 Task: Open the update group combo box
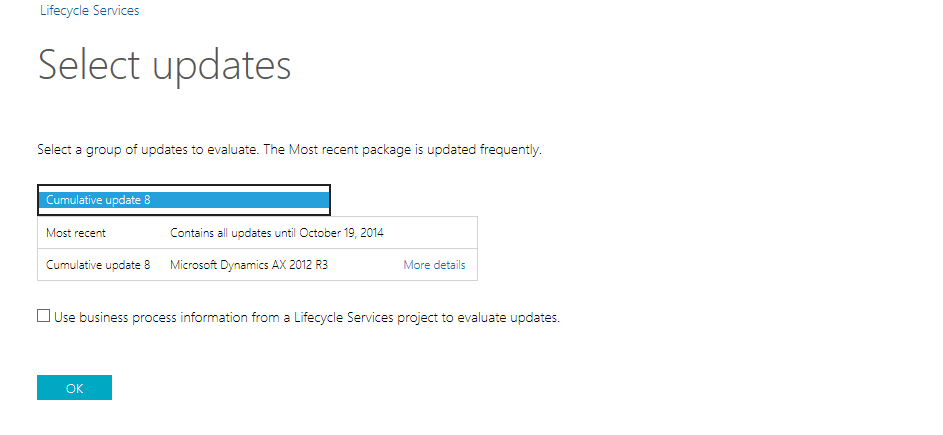183,200
